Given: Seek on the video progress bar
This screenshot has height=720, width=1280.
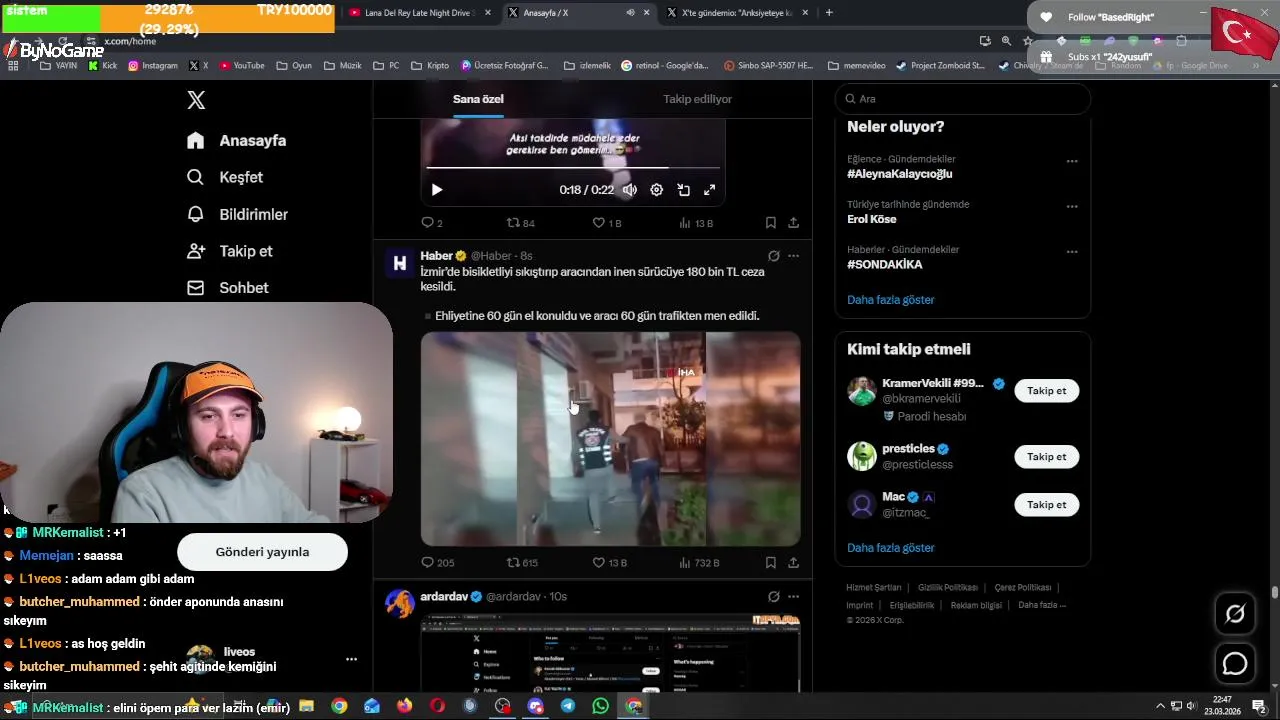Looking at the screenshot, I should point(573,168).
